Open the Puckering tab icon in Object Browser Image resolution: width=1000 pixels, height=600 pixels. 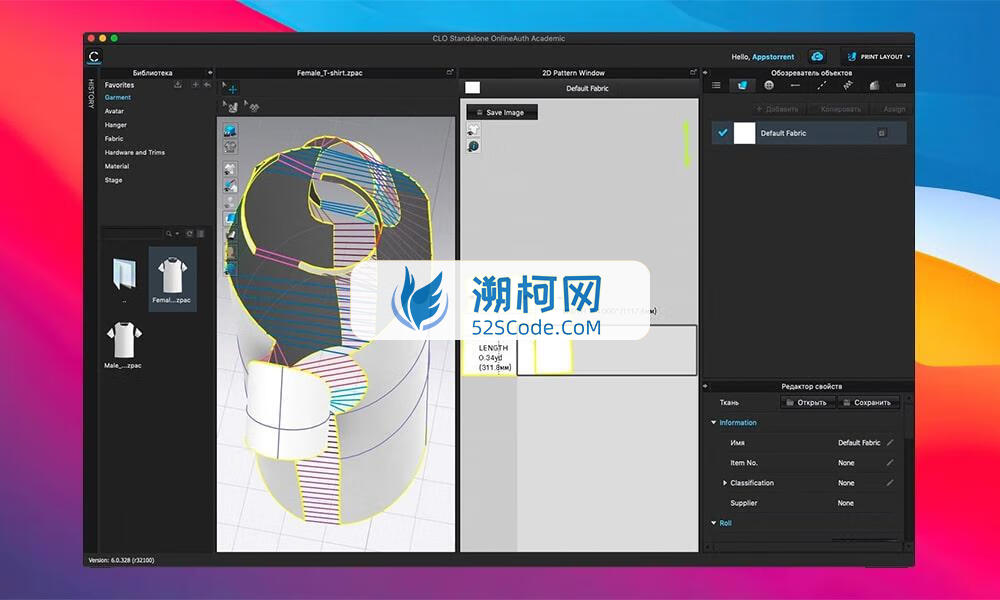[848, 85]
